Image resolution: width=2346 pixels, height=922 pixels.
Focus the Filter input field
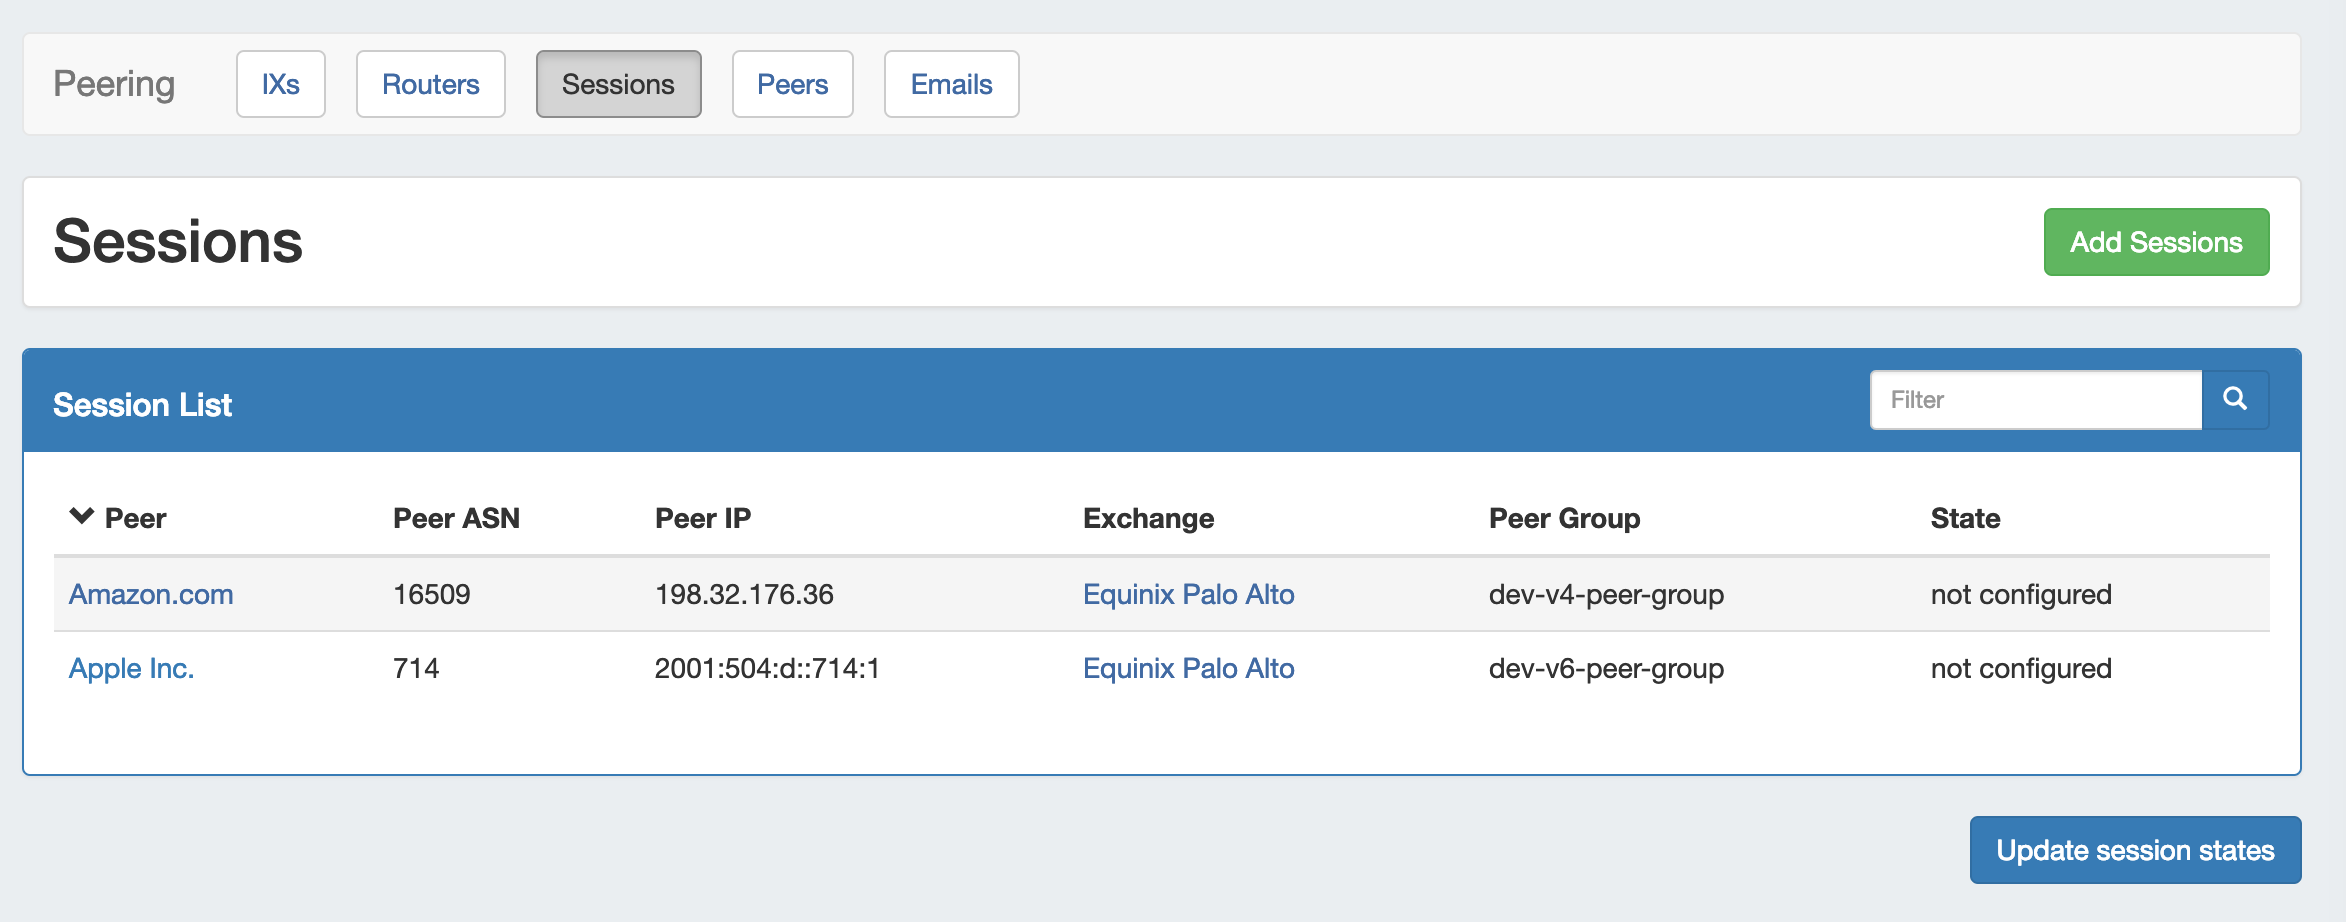2037,400
